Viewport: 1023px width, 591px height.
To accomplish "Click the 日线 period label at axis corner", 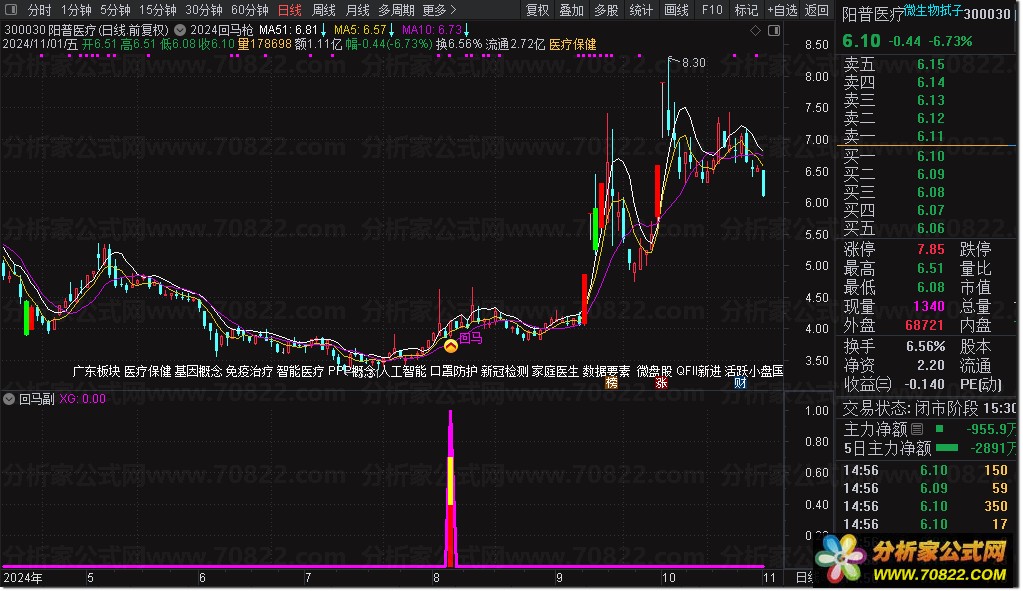I will coord(806,577).
